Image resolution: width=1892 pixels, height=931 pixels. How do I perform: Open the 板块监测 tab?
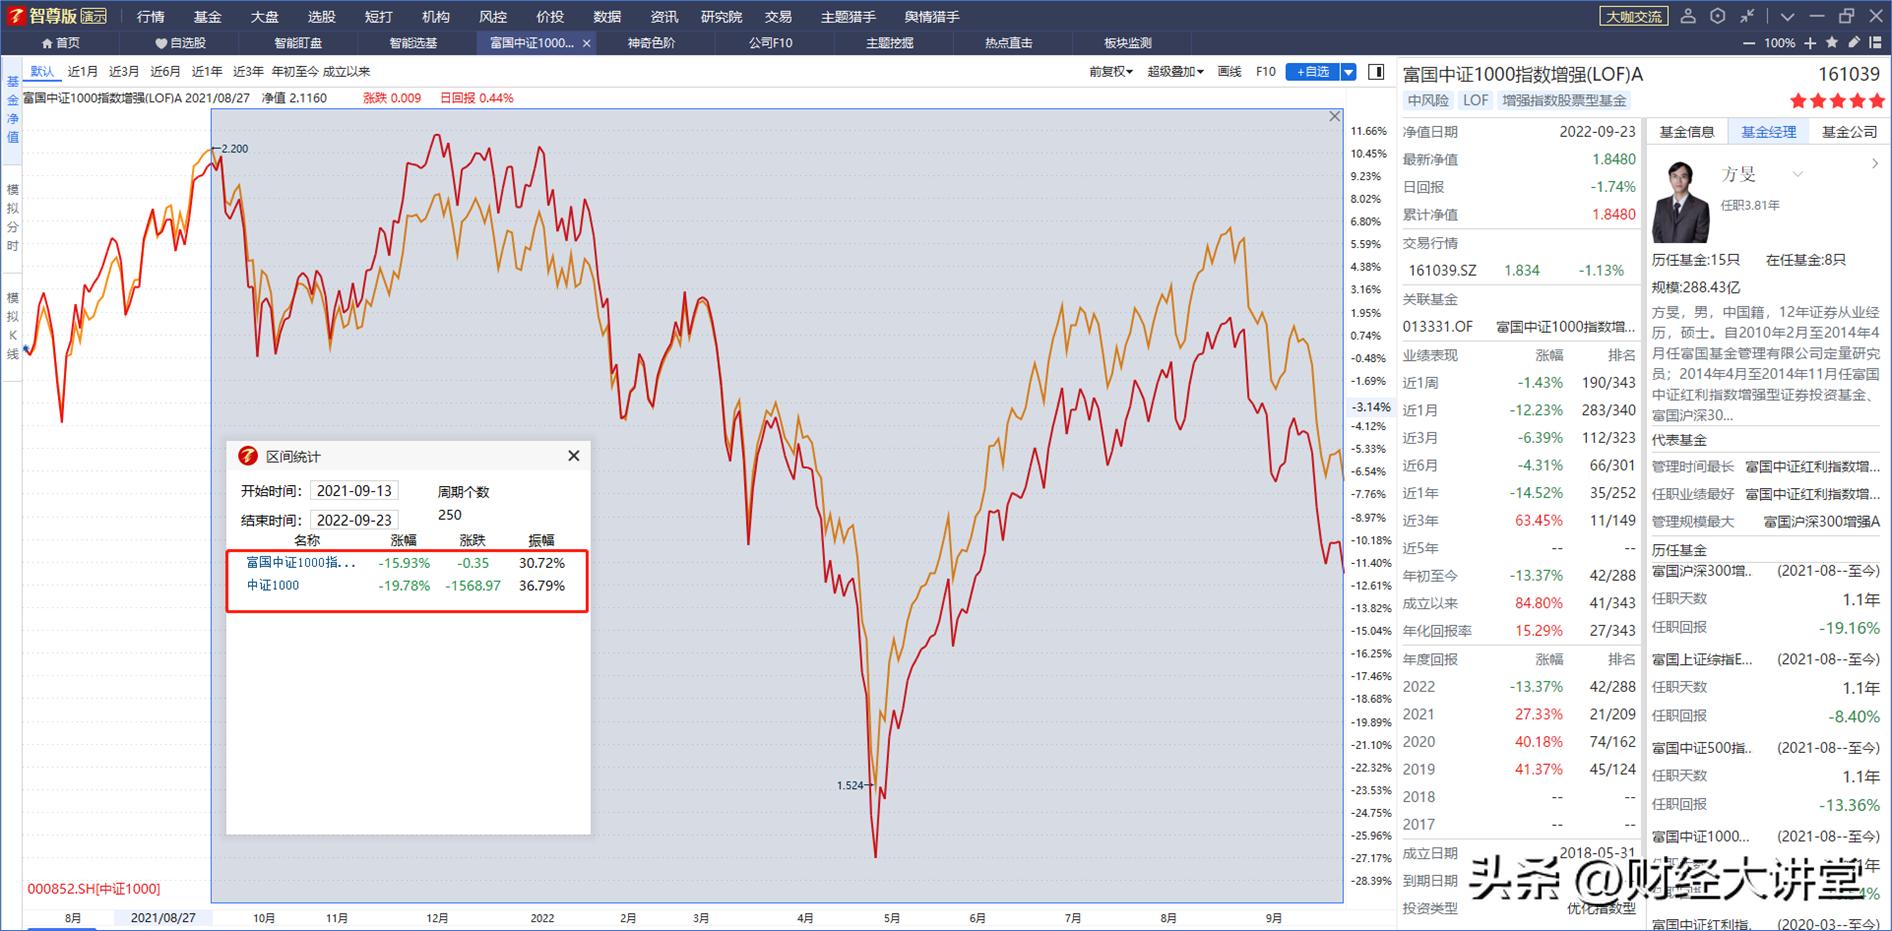point(1127,43)
